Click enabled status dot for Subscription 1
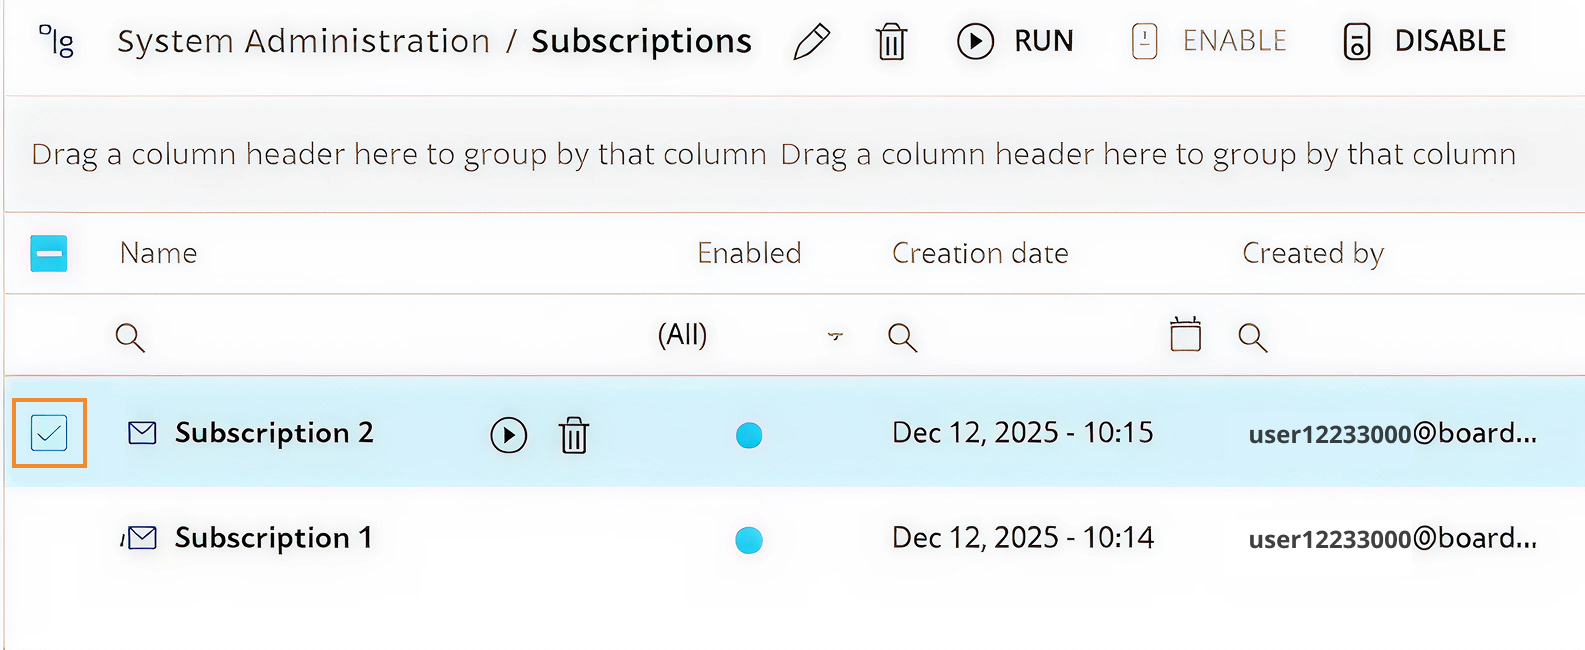Screen dimensions: 1585x650 click(x=749, y=540)
